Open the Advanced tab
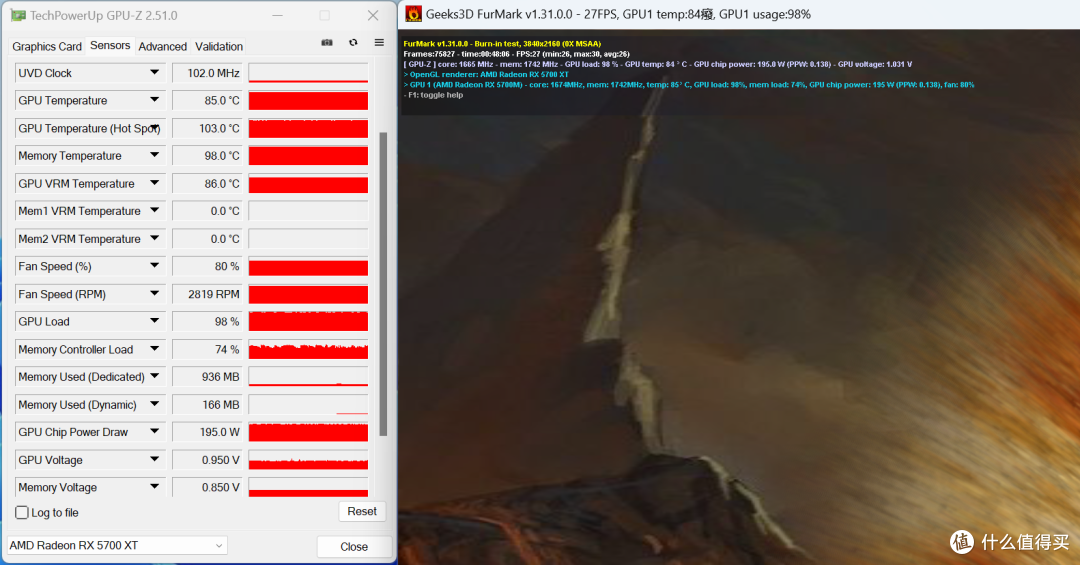This screenshot has height=565, width=1080. tap(162, 47)
